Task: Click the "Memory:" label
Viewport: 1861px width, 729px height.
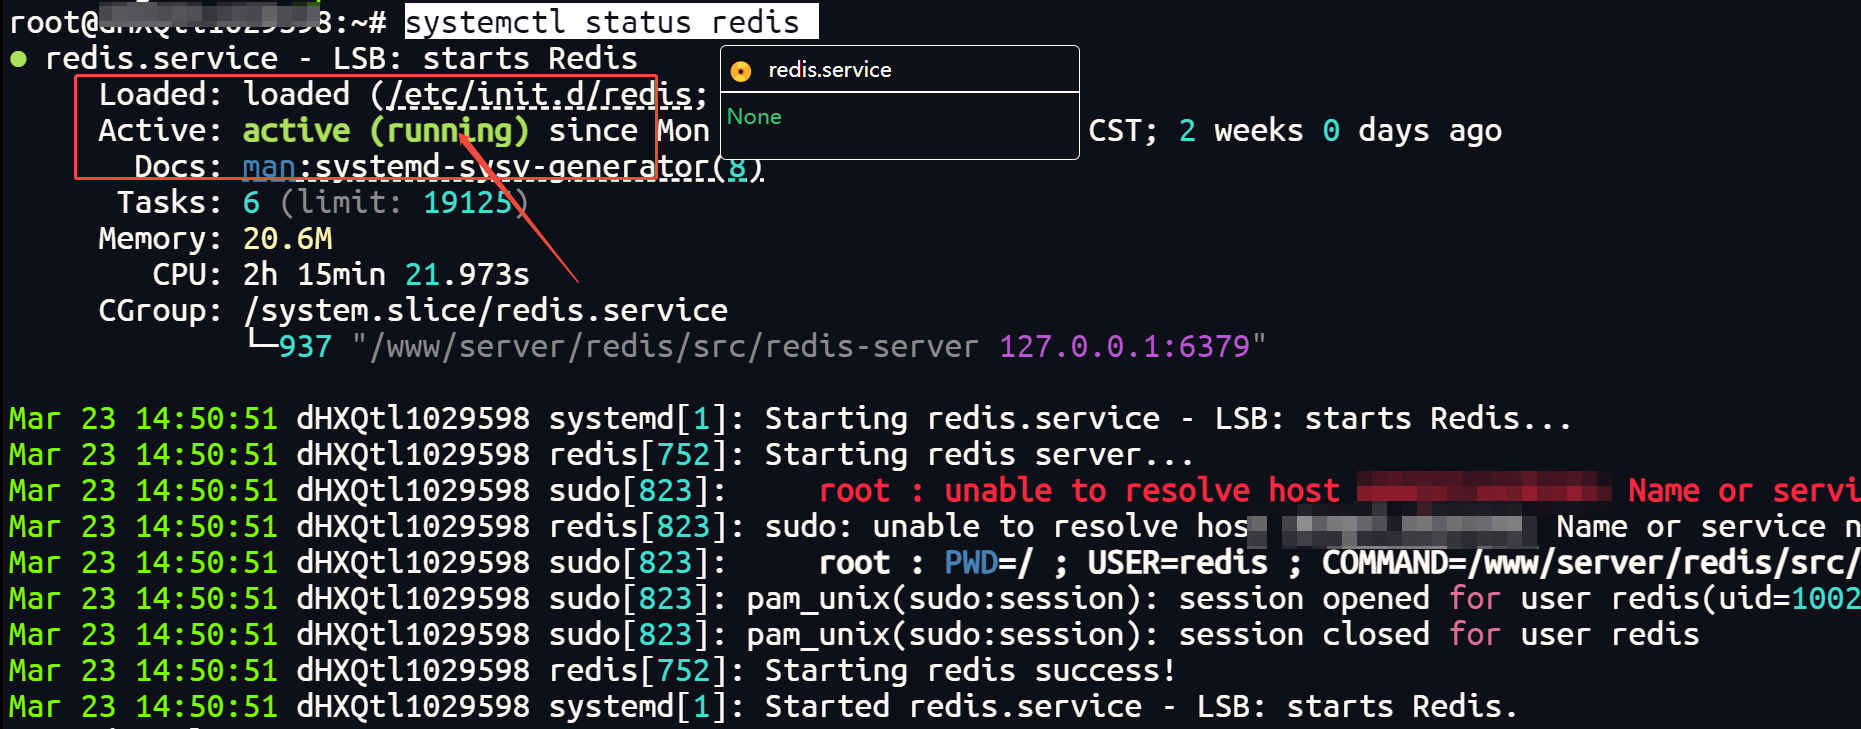Action: tap(160, 238)
